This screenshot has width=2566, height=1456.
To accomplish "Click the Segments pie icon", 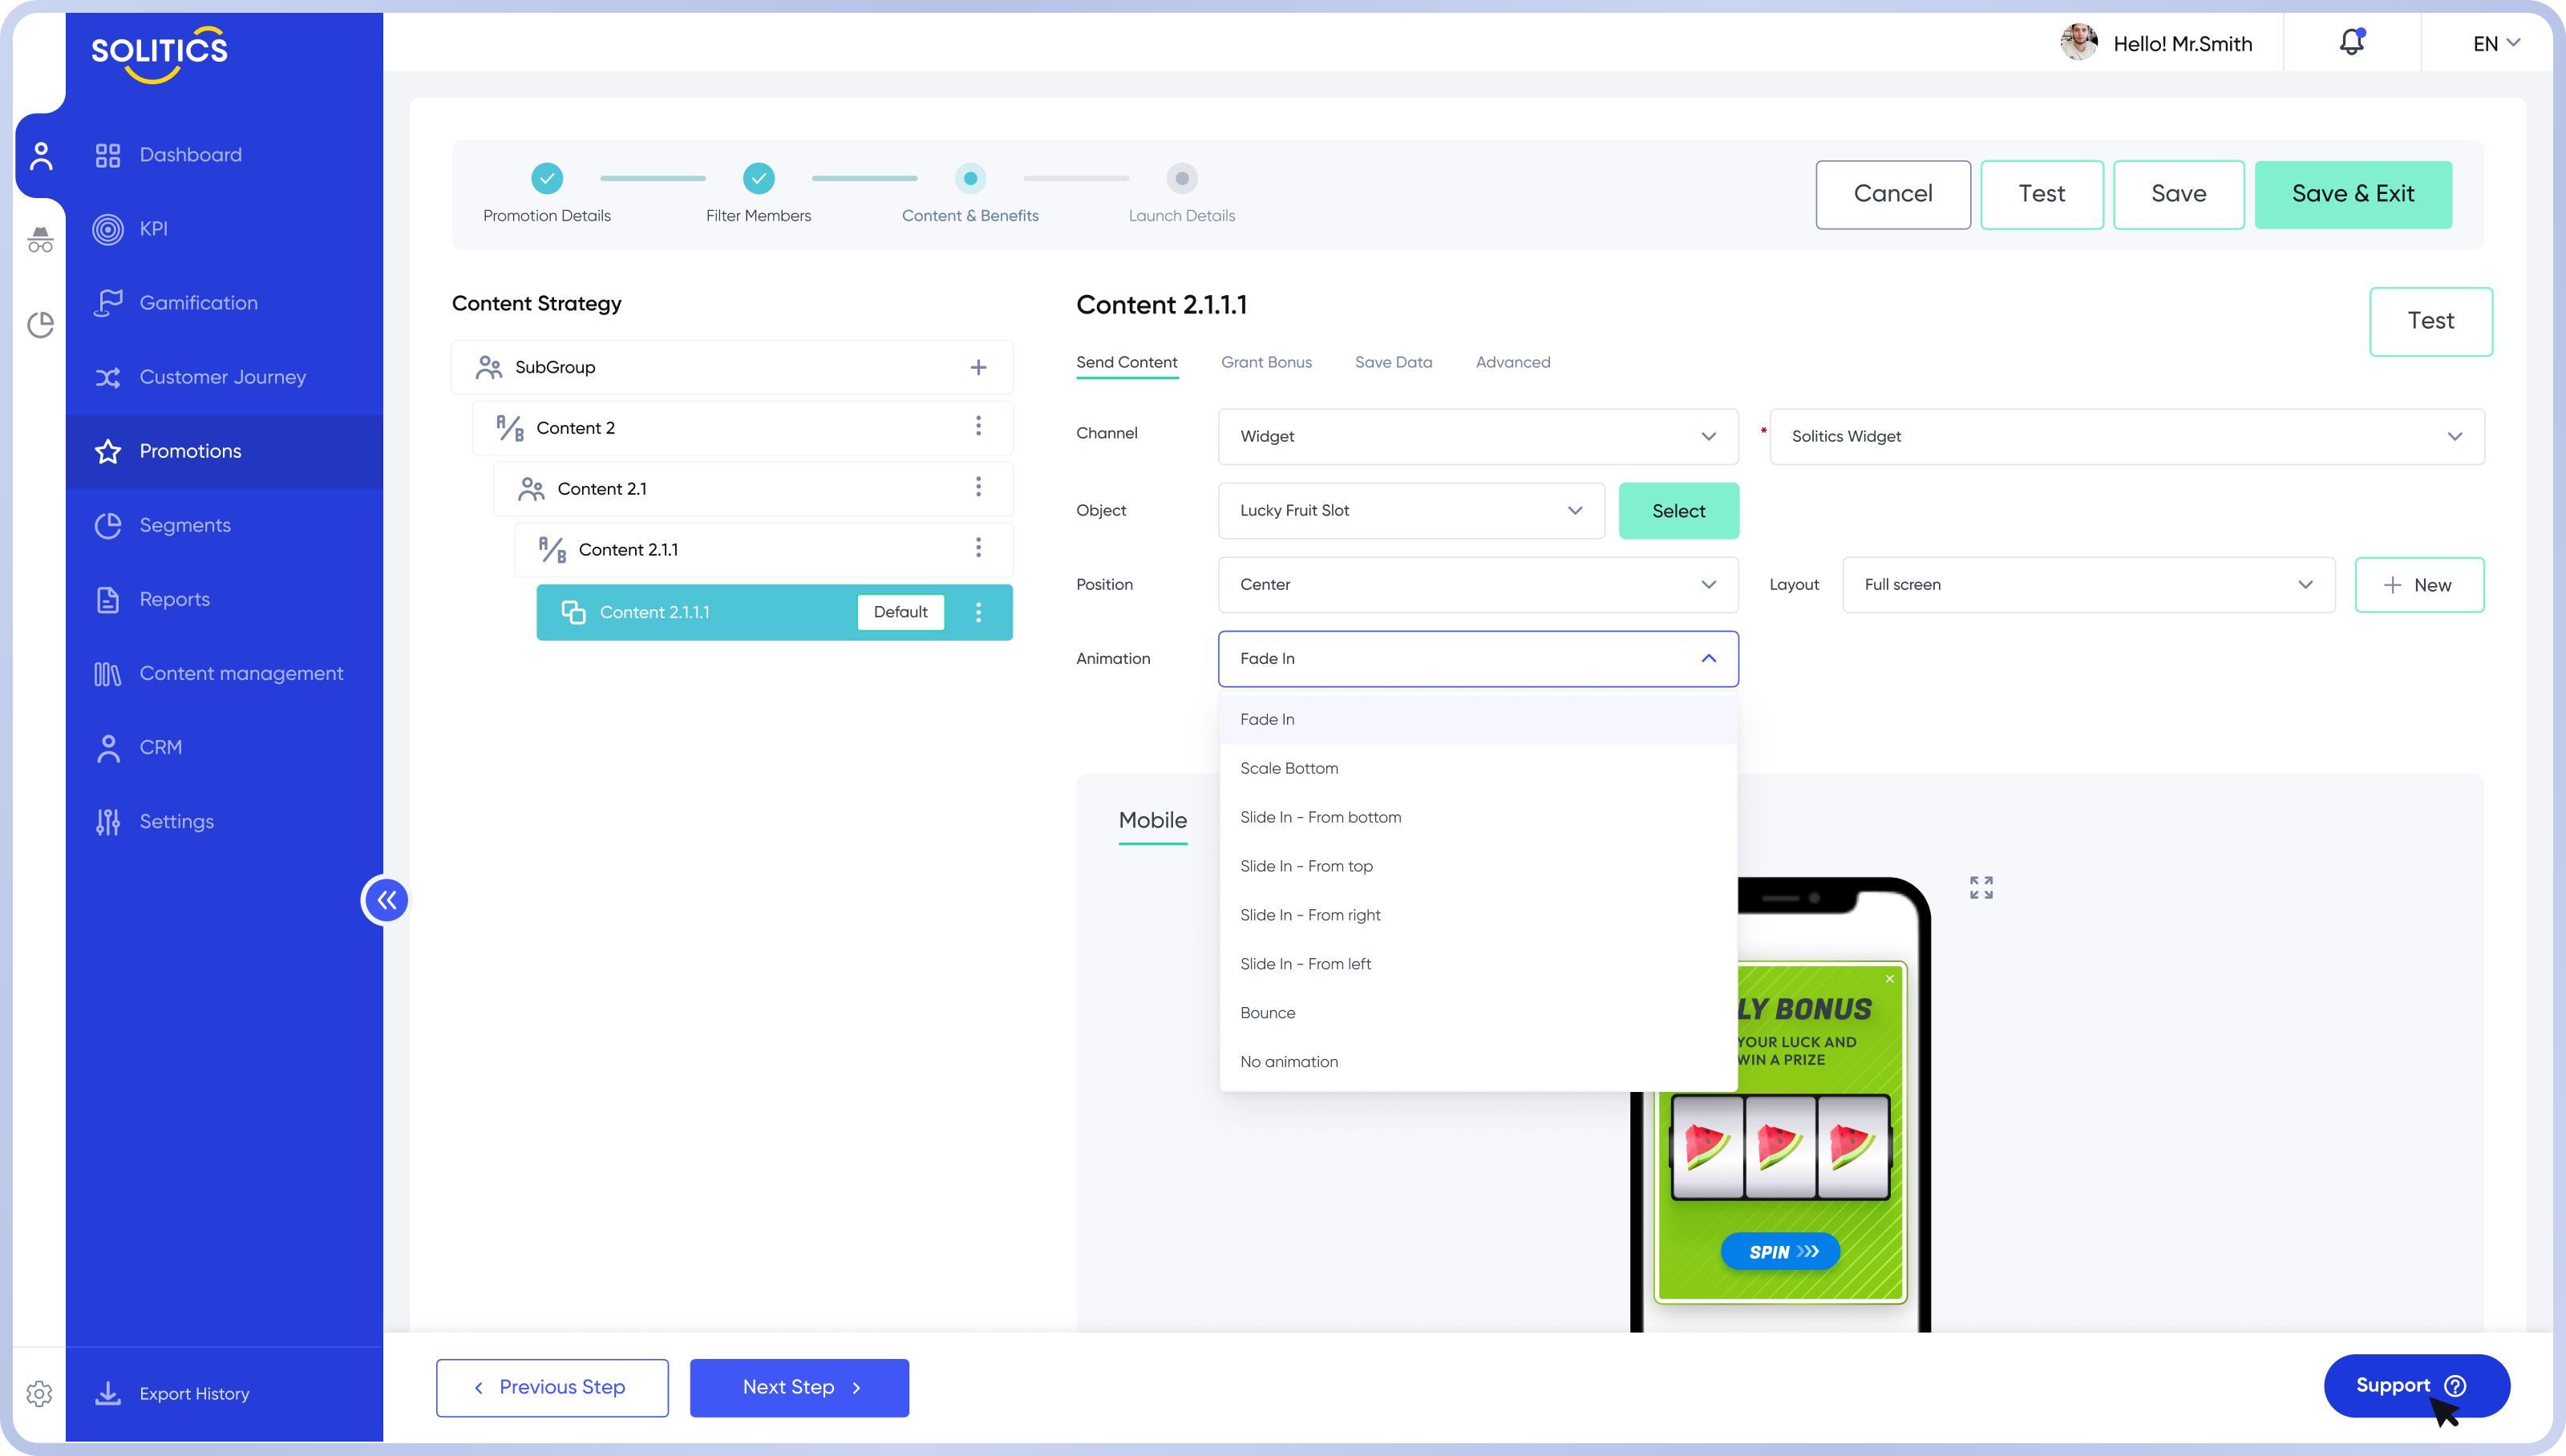I will (108, 525).
